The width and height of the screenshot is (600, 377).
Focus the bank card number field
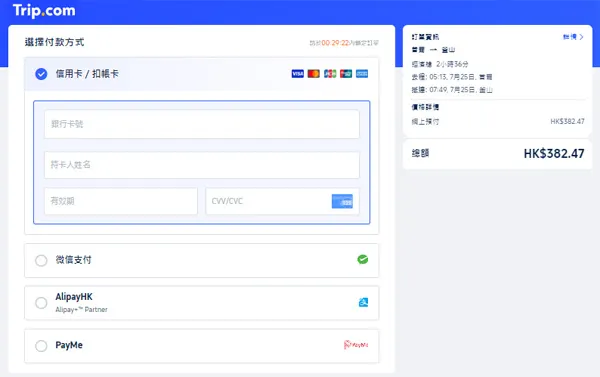(202, 124)
